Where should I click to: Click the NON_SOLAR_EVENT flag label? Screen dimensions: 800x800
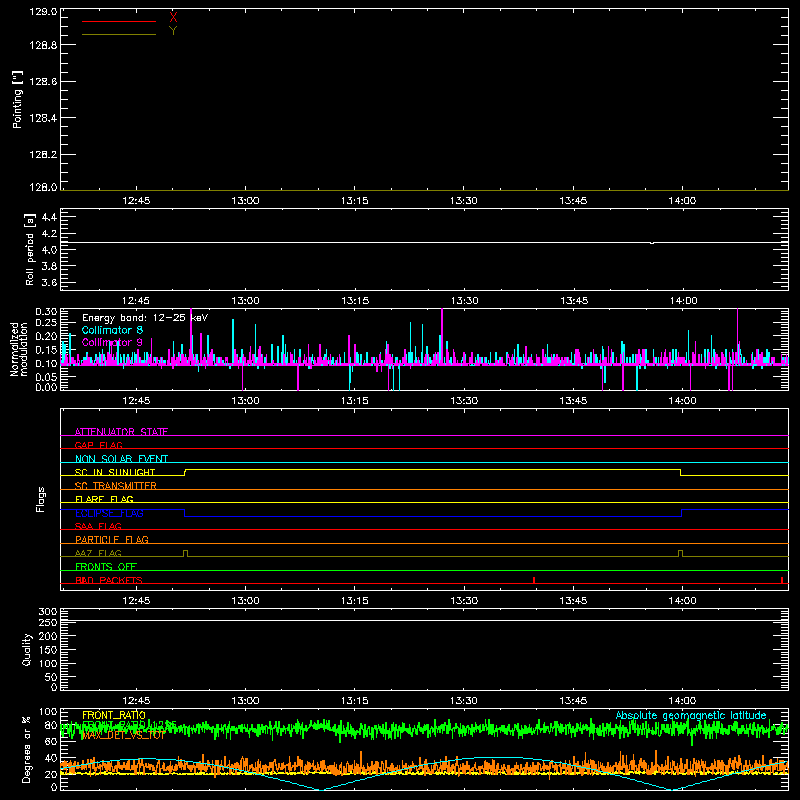pos(121,459)
